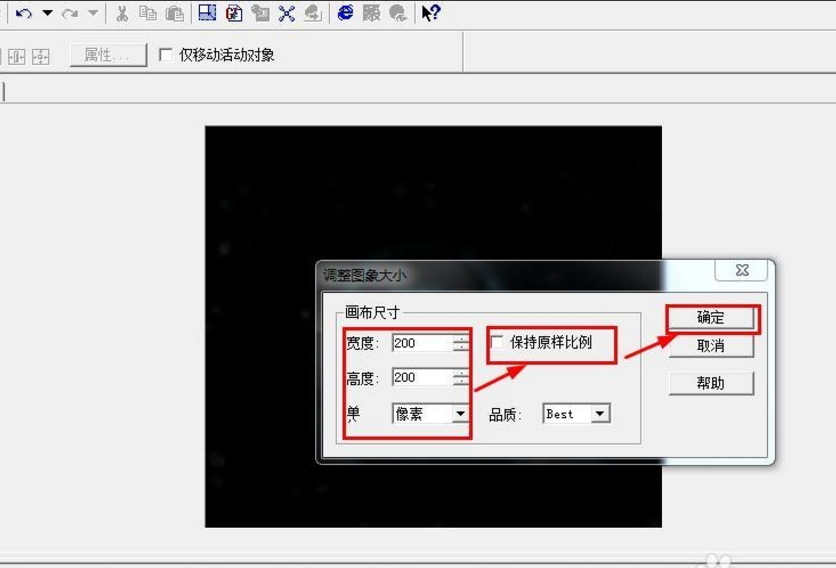
Task: Toggle 保持原样比例 checkbox
Action: (497, 342)
